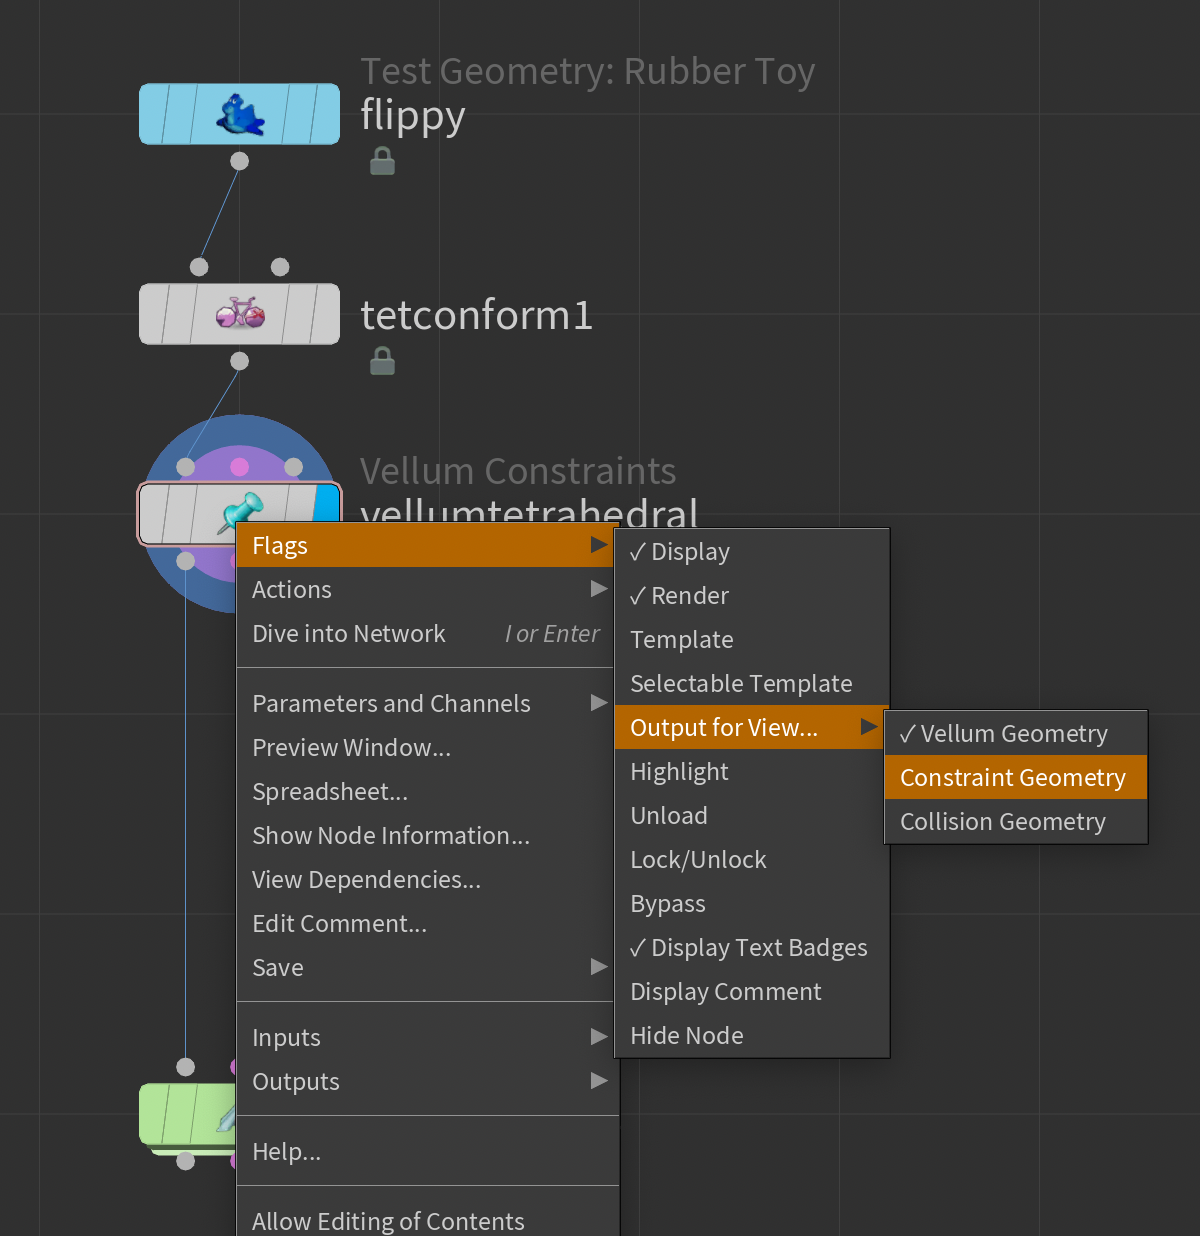This screenshot has width=1200, height=1236.
Task: Click the pushpin icon on the vellum node
Action: tap(241, 511)
